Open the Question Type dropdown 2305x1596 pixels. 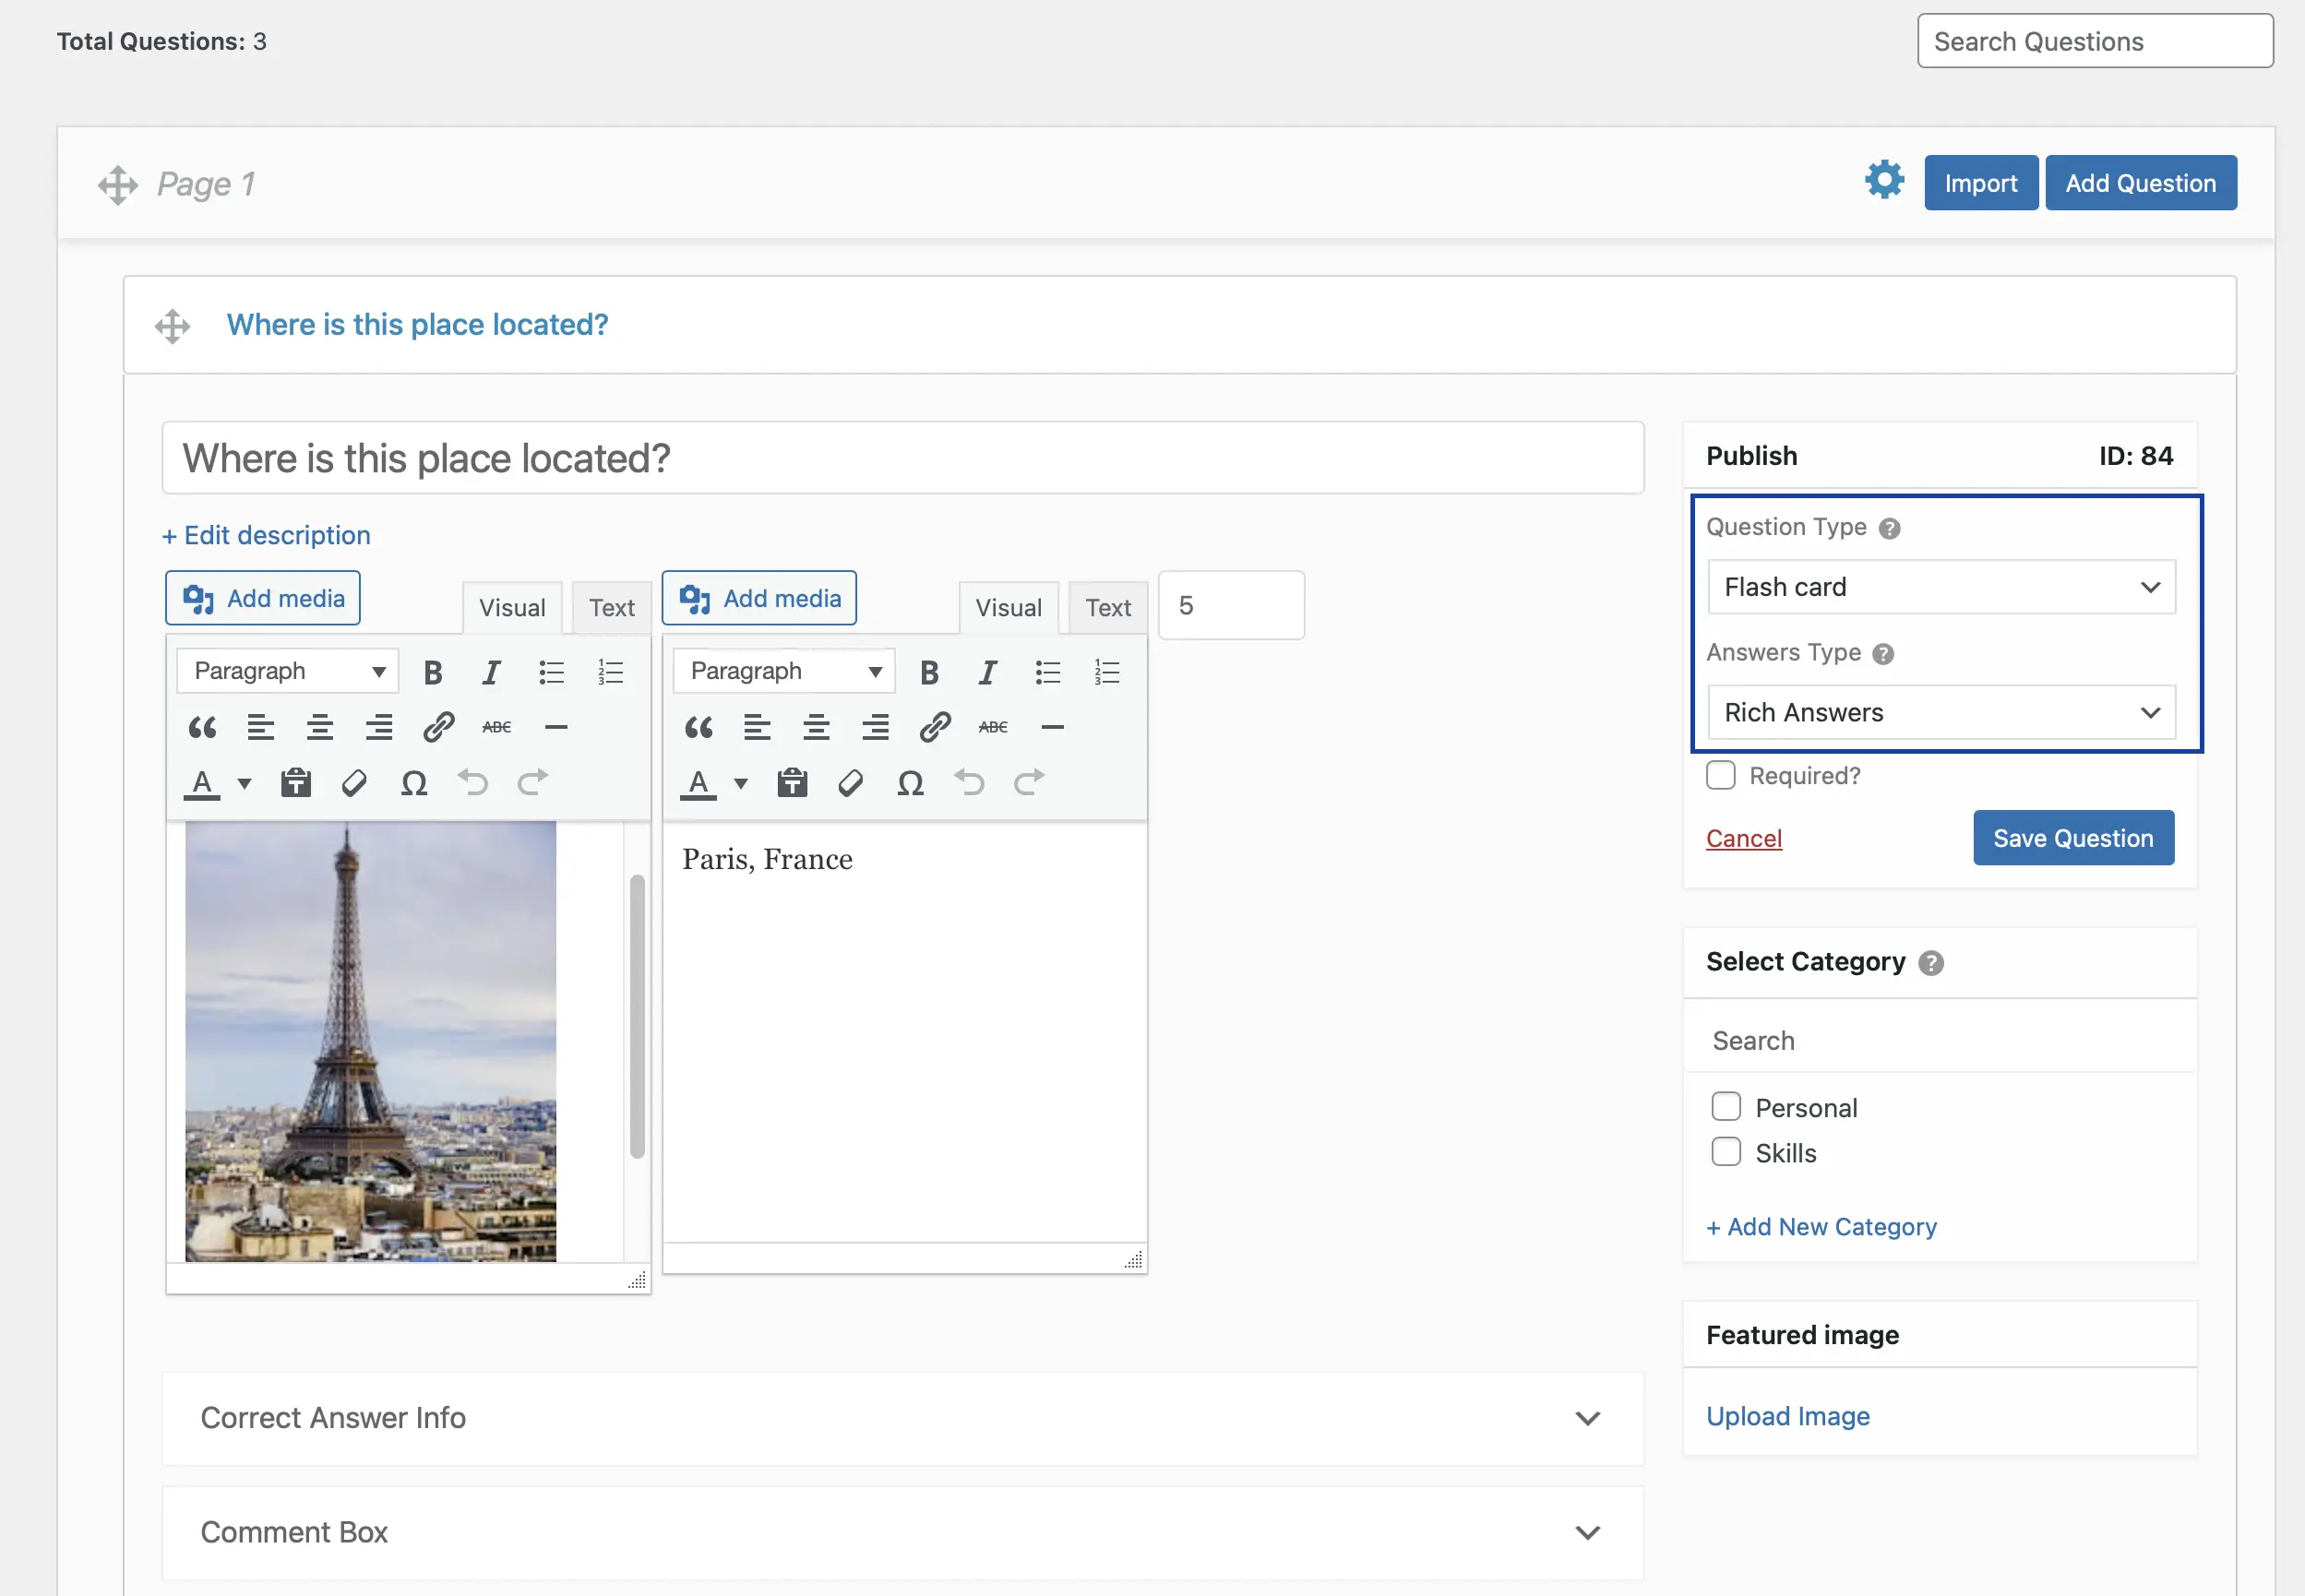coord(1939,585)
